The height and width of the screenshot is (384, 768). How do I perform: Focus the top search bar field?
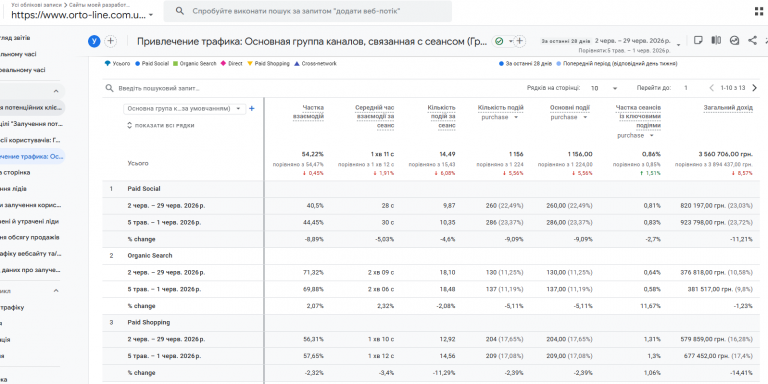(x=308, y=11)
